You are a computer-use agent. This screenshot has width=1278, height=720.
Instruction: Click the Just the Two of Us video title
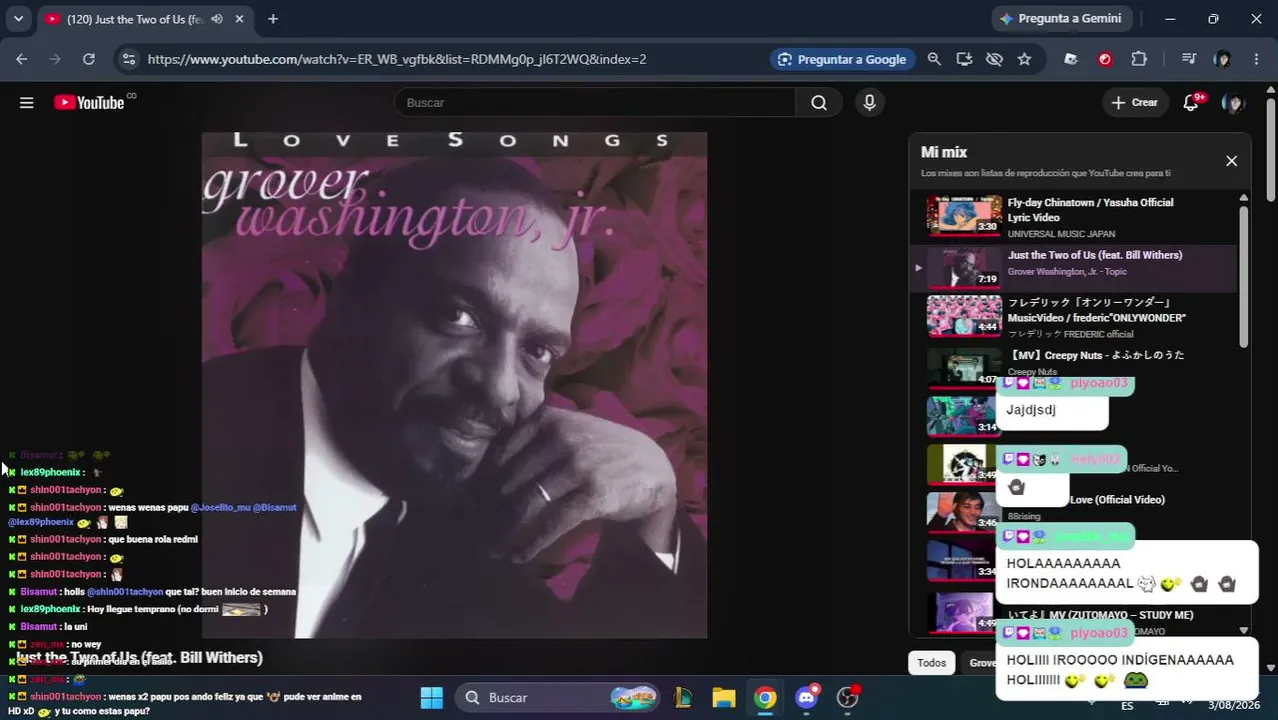(x=138, y=657)
